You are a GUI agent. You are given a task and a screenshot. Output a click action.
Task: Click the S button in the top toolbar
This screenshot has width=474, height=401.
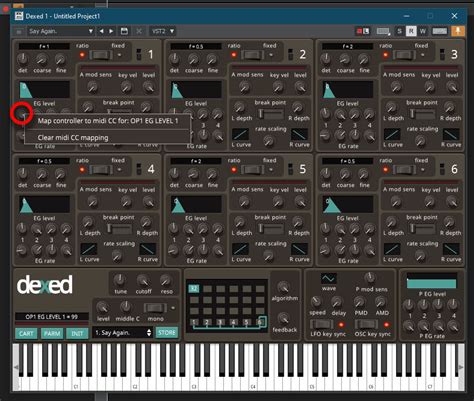[399, 31]
